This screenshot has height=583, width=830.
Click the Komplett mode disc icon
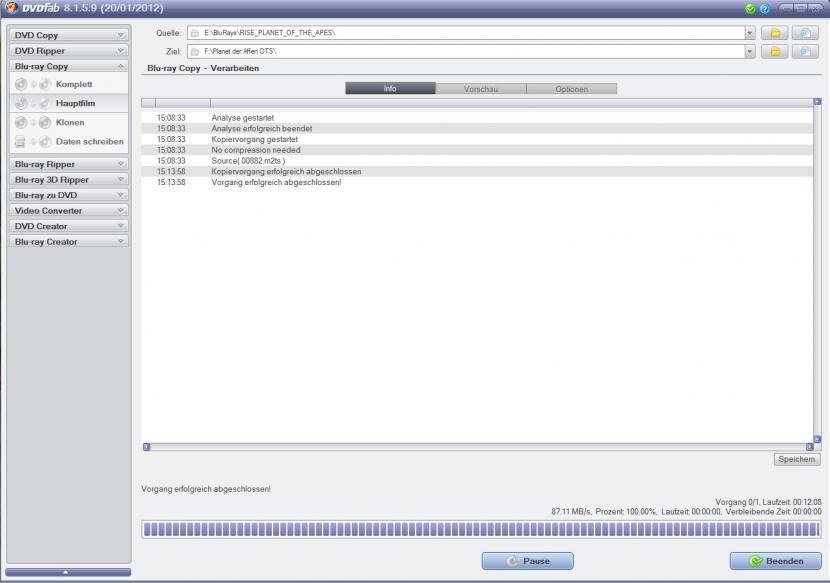(x=33, y=84)
